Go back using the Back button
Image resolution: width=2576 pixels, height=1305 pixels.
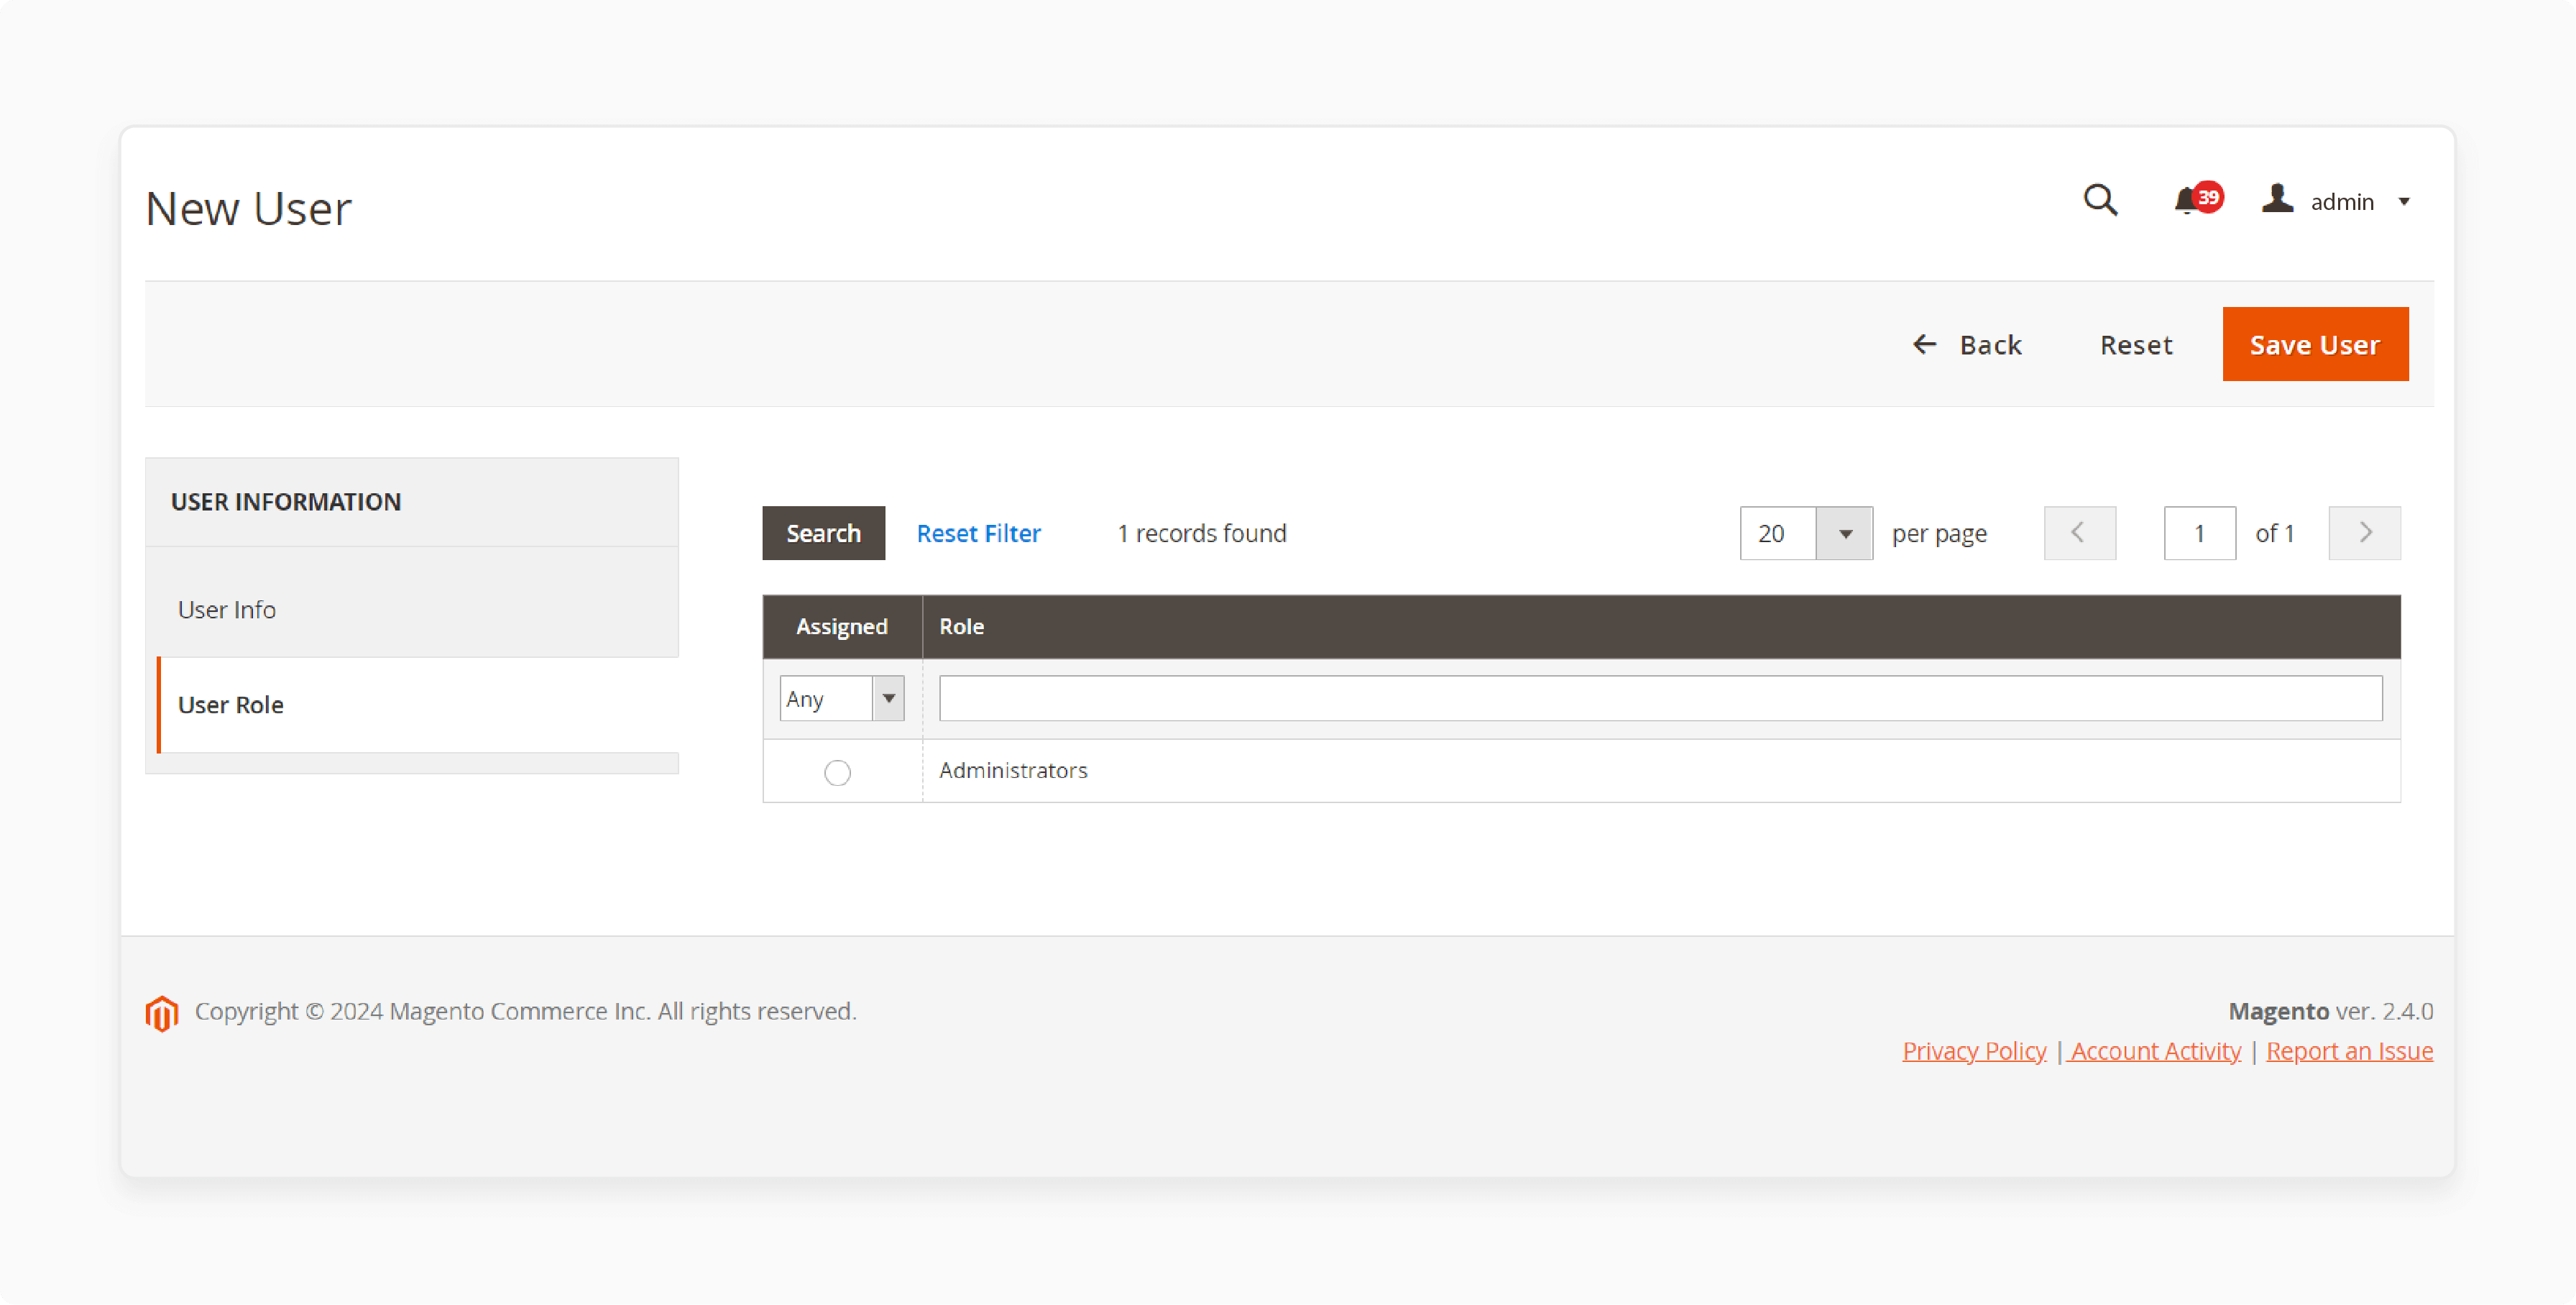[1967, 345]
